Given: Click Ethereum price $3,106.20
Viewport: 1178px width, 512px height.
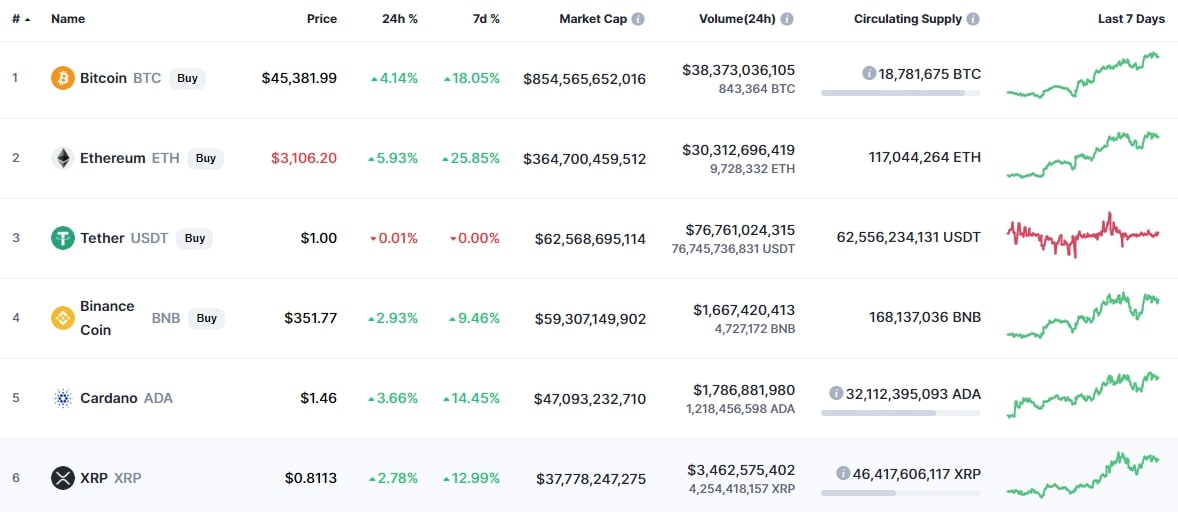Looking at the screenshot, I should [x=304, y=158].
